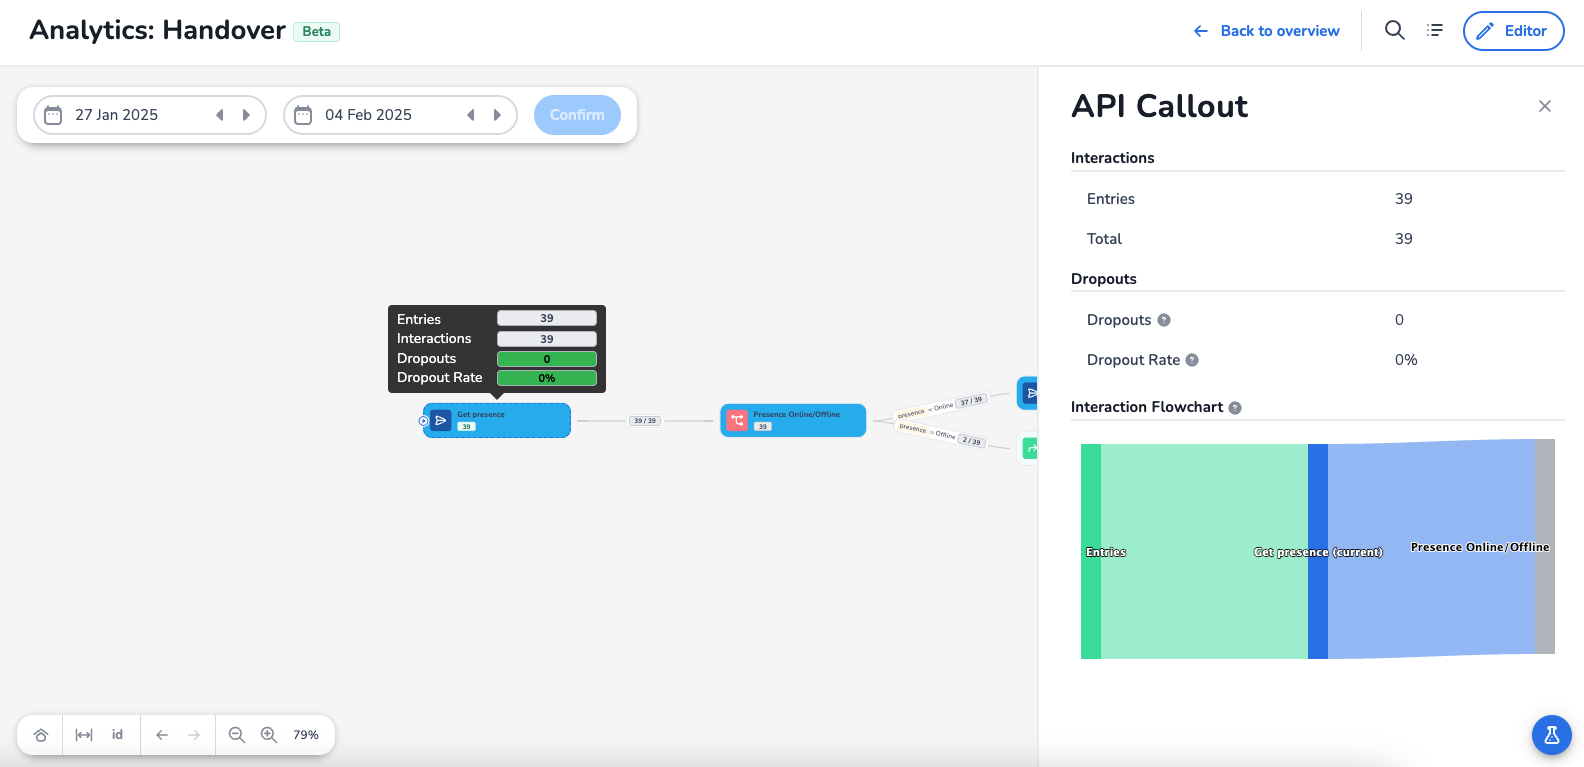
Task: Step the 04 Feb 2025 date backward
Action: tap(470, 115)
